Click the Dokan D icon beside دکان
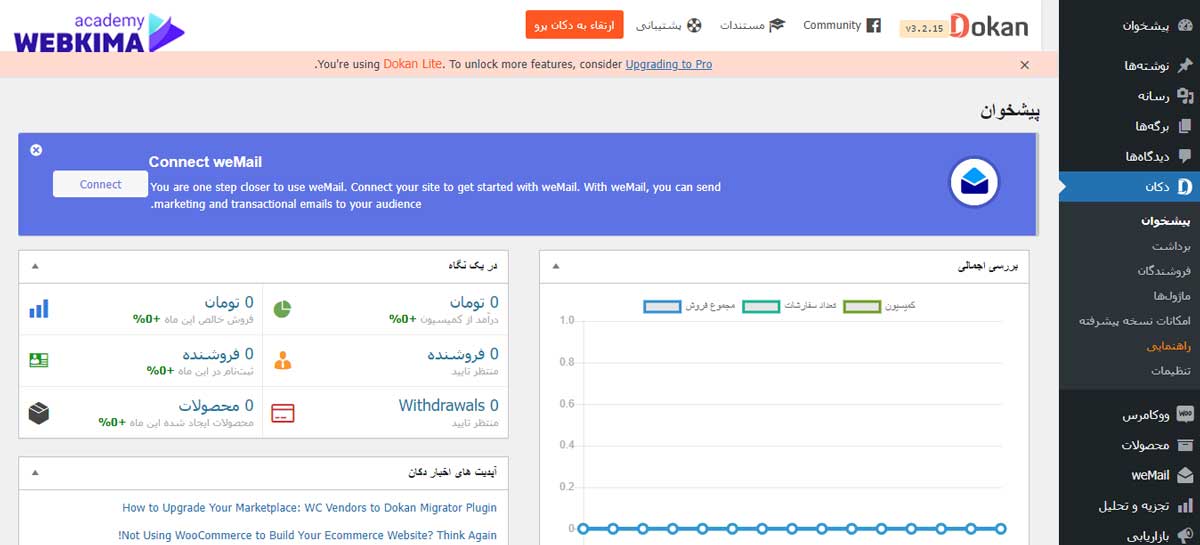 (1185, 186)
